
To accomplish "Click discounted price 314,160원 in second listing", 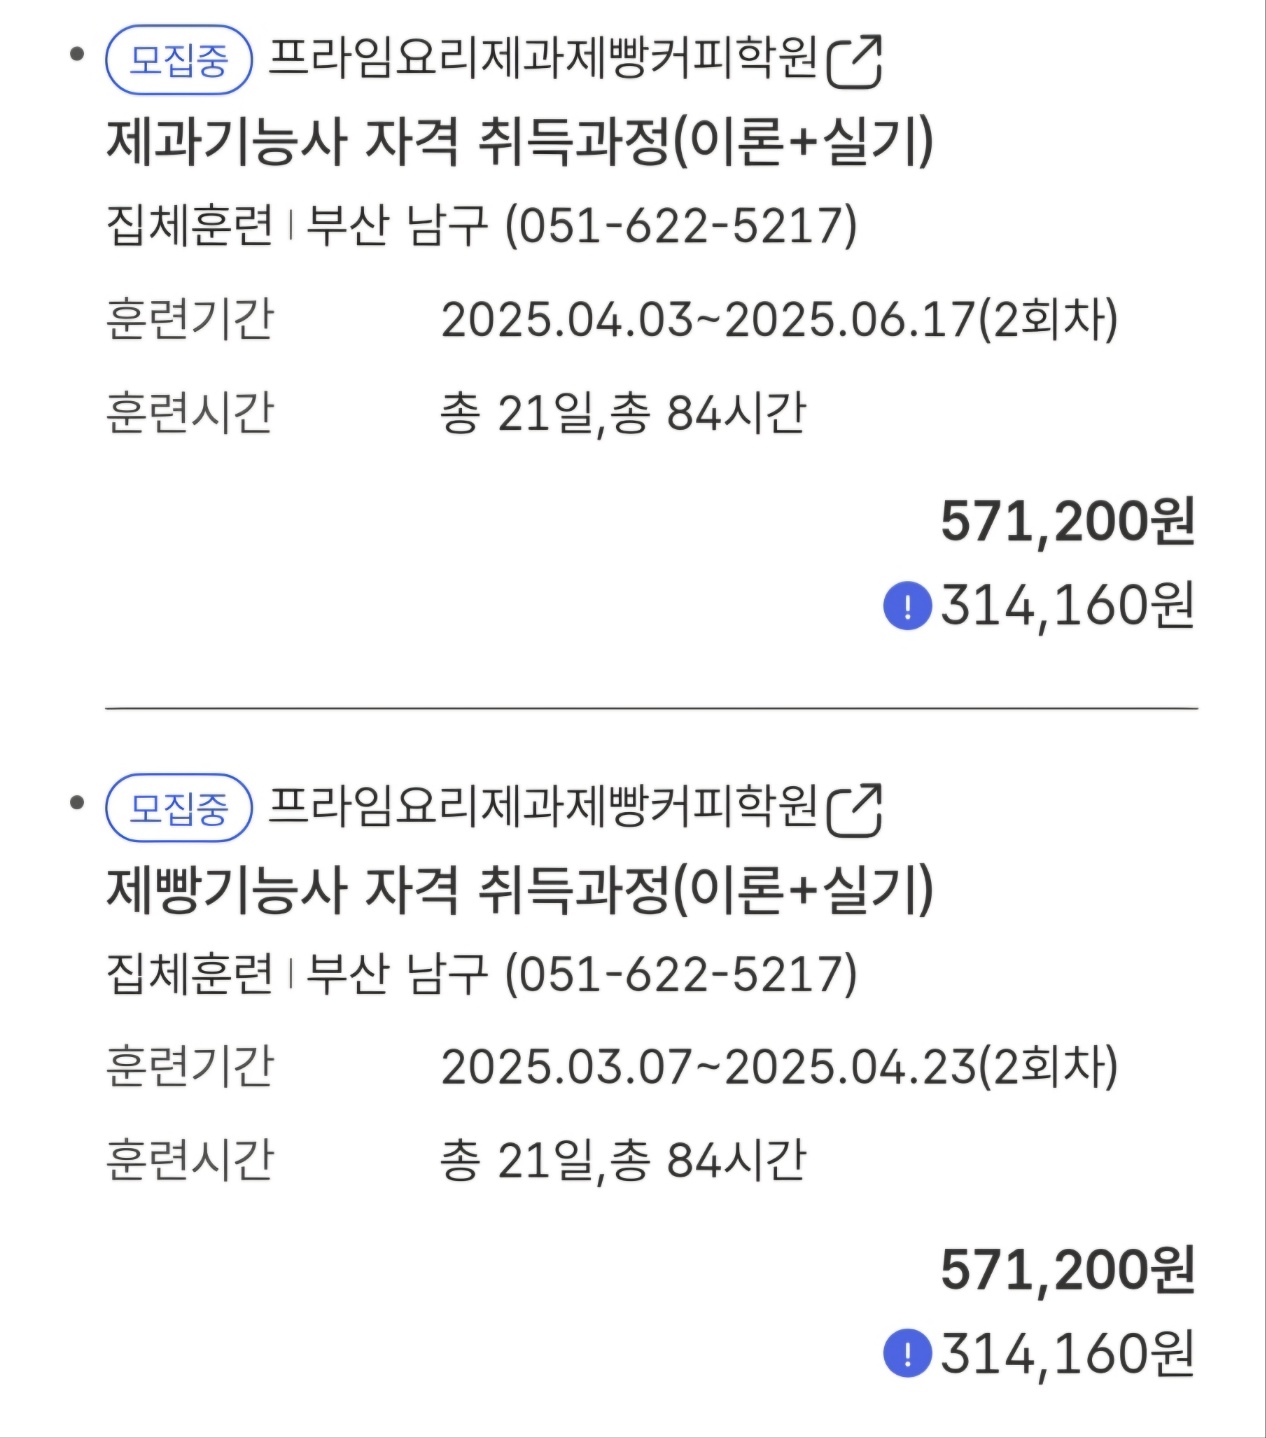I will tap(1068, 1355).
